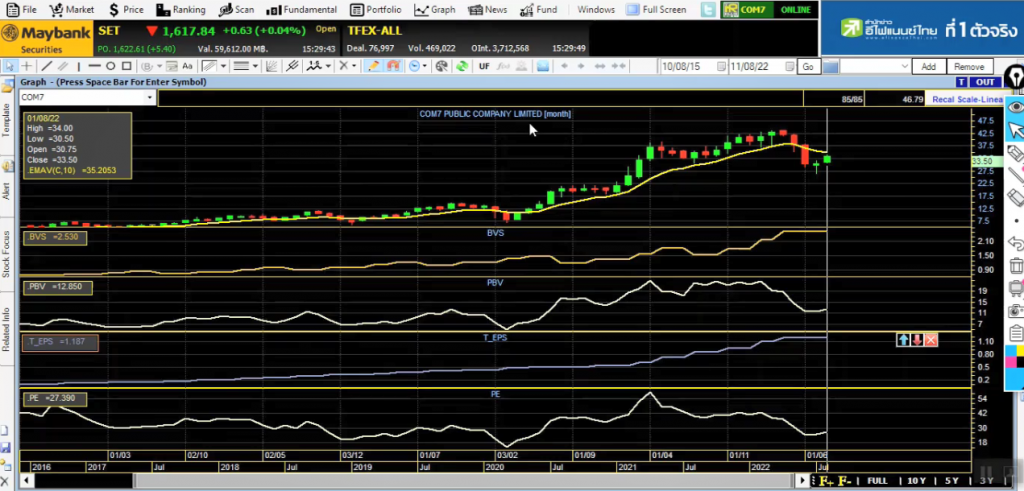Open the empty combo box beside Add button
Image resolution: width=1024 pixels, height=491 pixels.
tap(875, 67)
